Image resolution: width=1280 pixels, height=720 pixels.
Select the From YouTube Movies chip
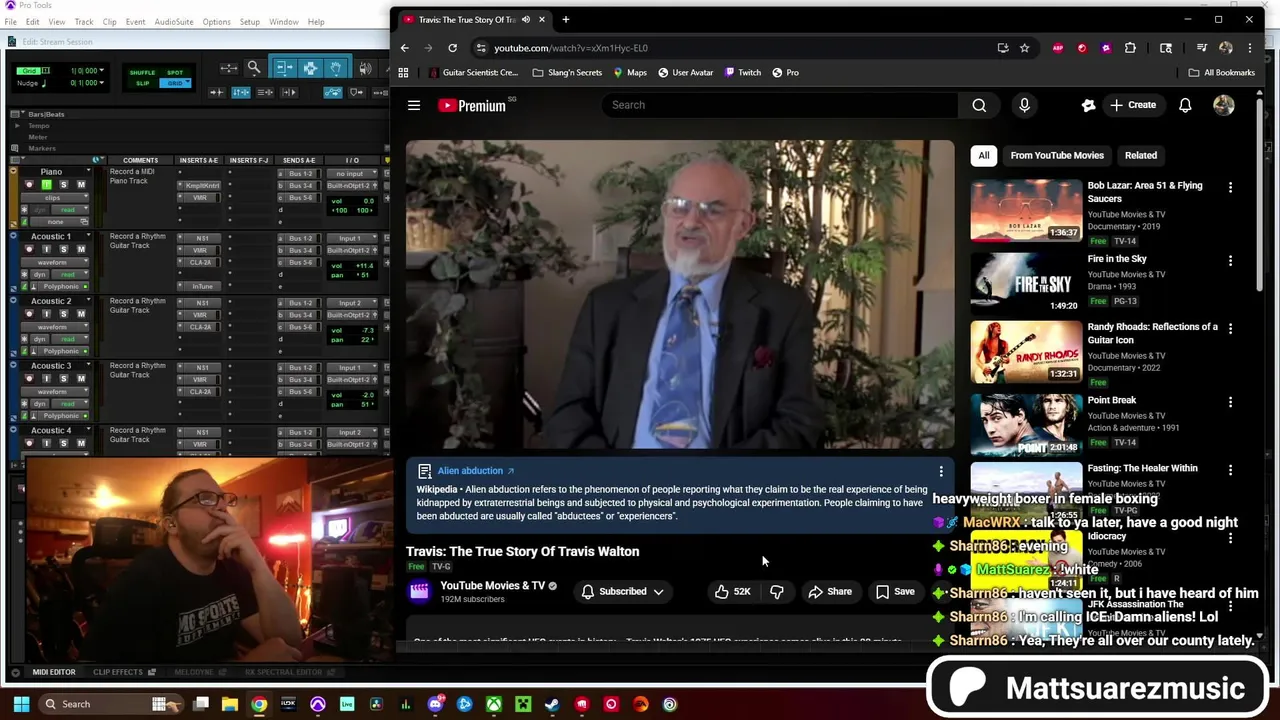tap(1057, 155)
